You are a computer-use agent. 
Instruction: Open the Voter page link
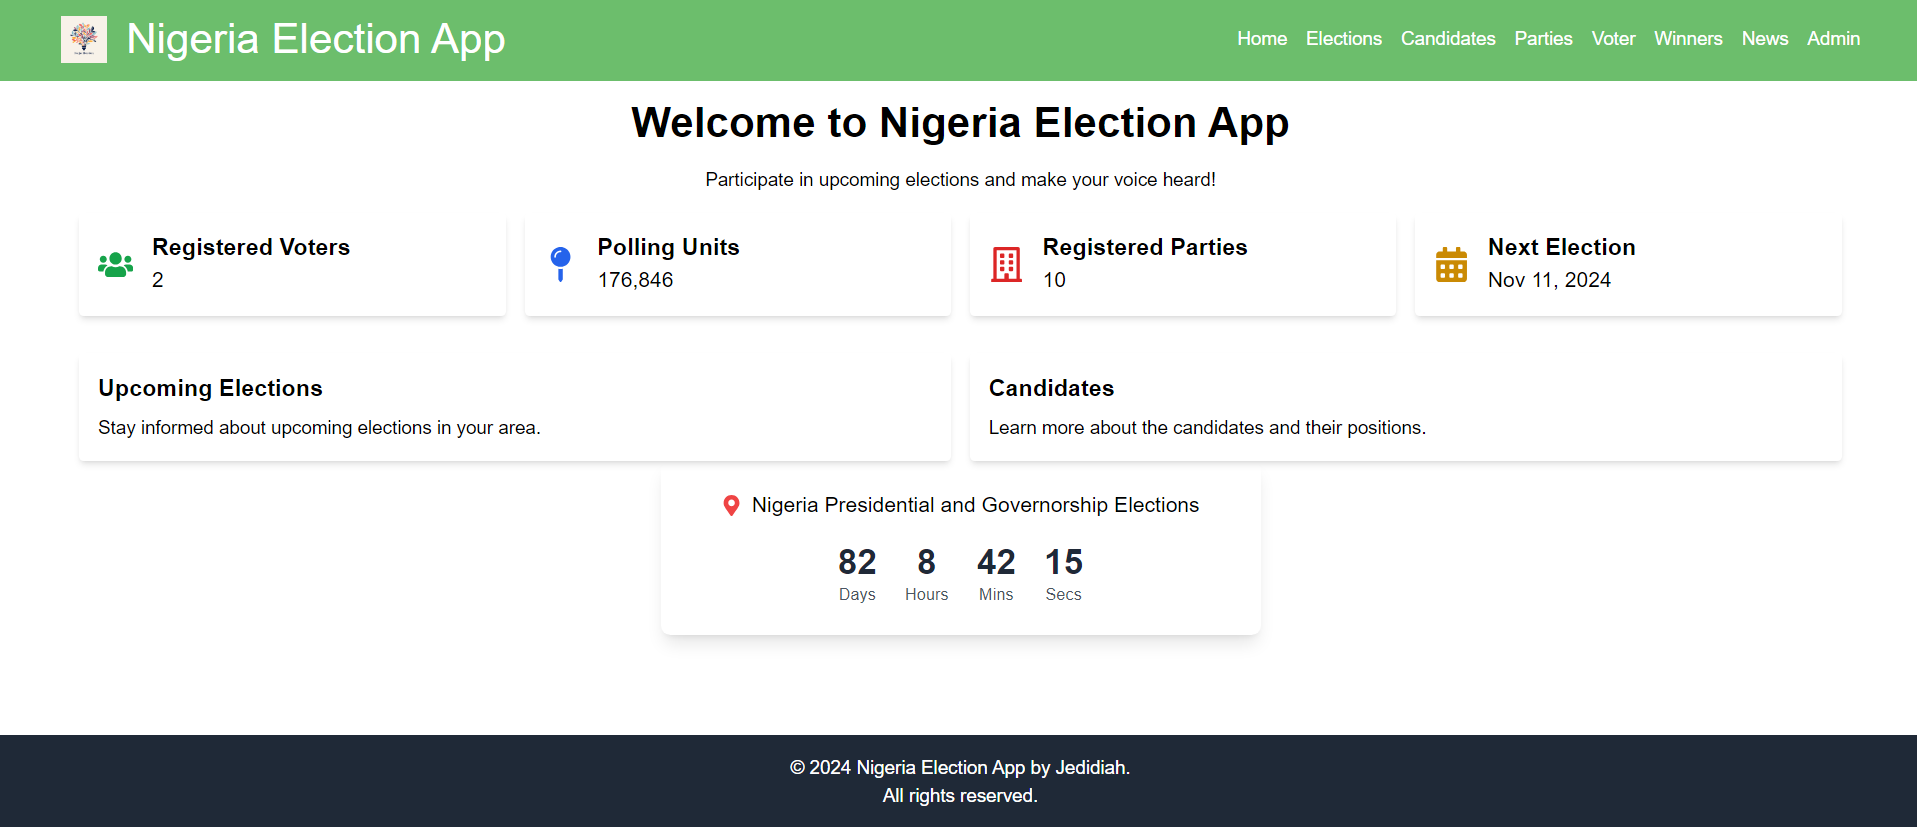pyautogui.click(x=1613, y=39)
